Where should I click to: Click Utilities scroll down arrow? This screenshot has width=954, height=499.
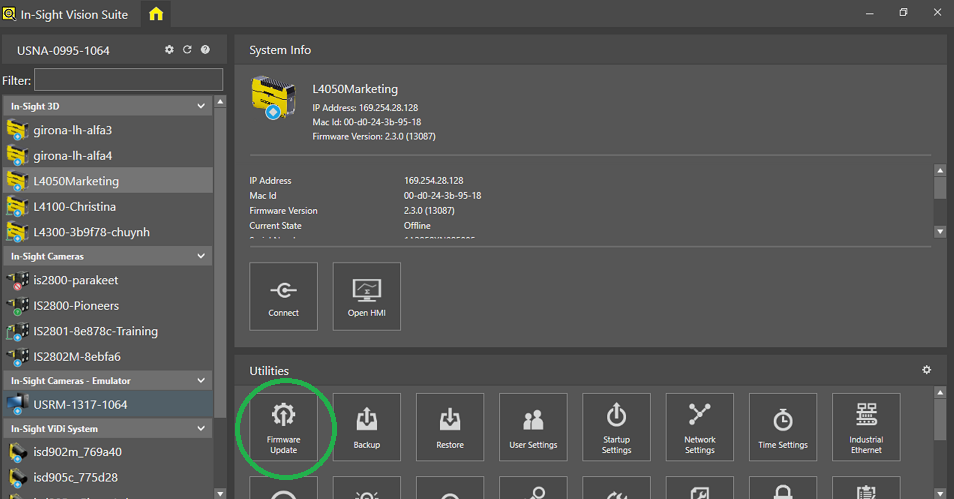940,494
